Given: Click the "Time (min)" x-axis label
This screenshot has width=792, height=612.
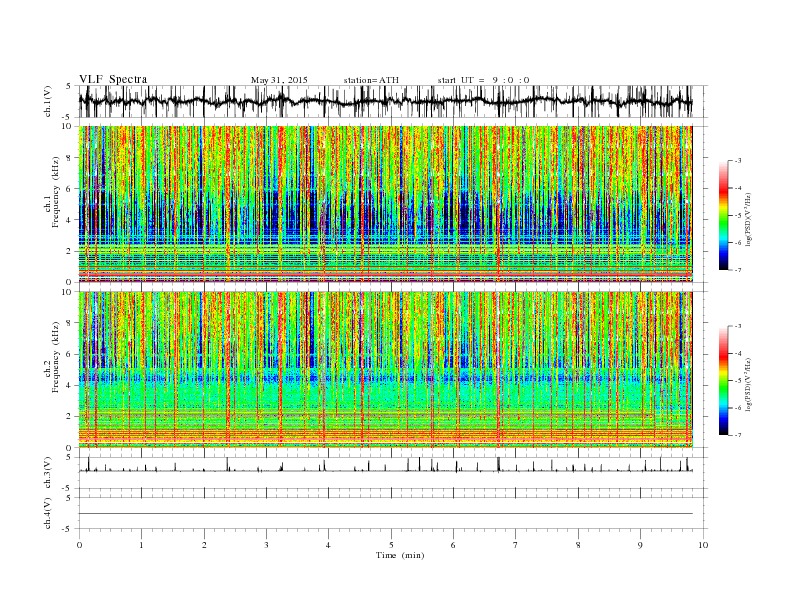Looking at the screenshot, I should (x=400, y=555).
